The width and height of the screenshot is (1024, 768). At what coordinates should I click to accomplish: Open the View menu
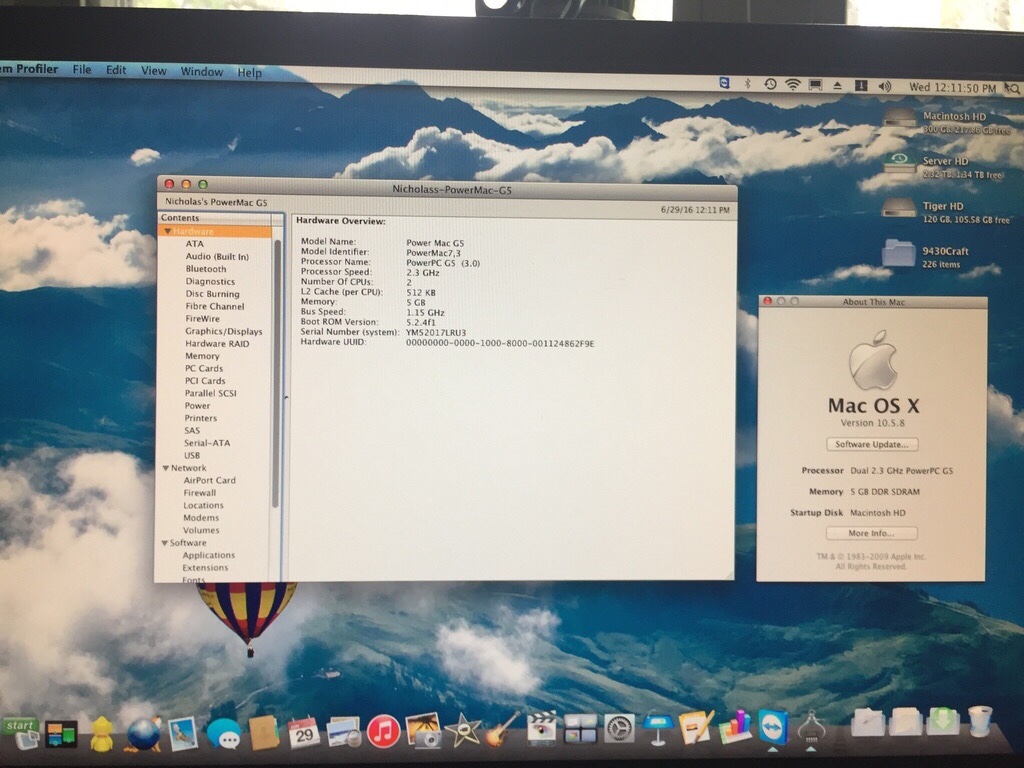click(x=153, y=71)
